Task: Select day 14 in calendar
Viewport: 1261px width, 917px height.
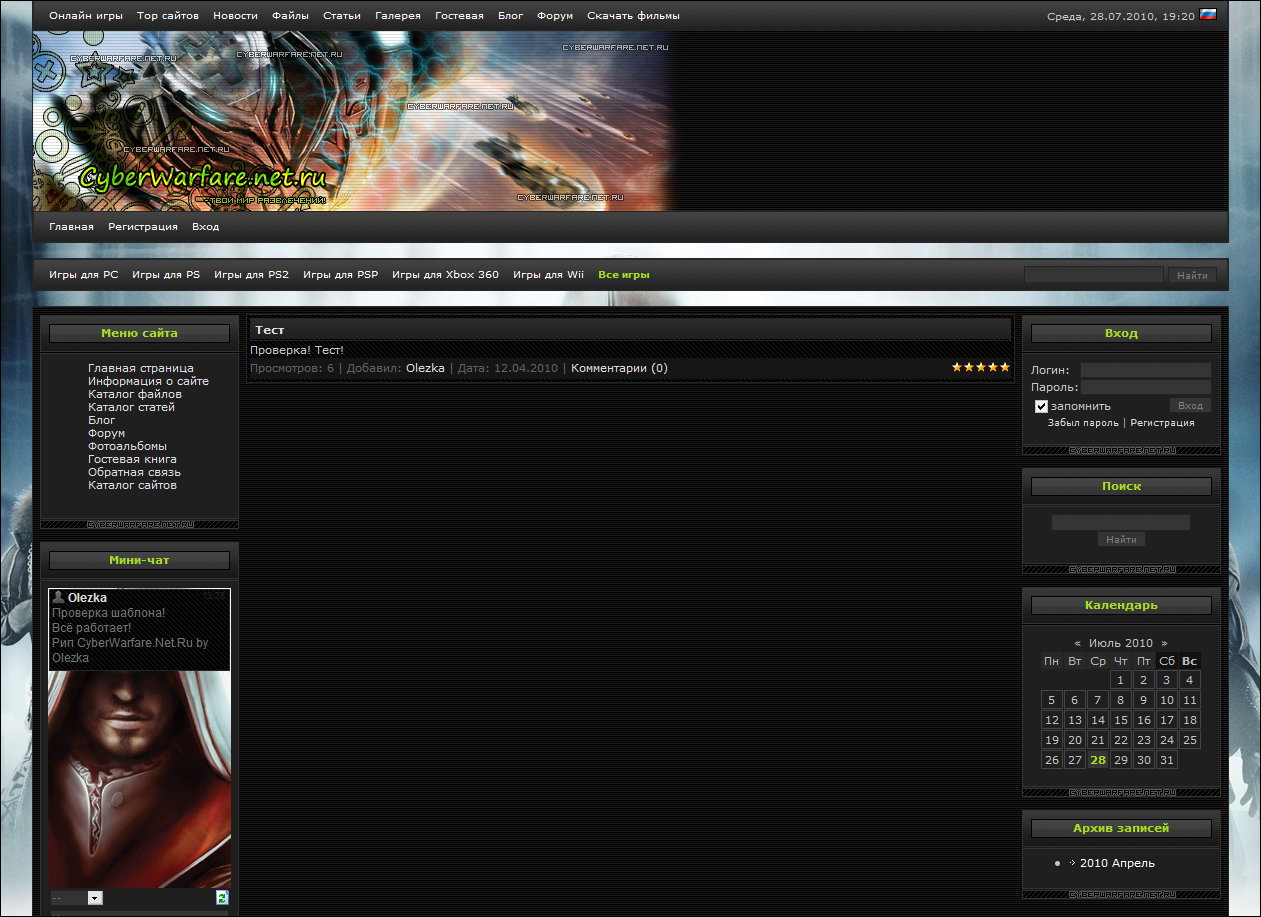Action: [x=1098, y=720]
